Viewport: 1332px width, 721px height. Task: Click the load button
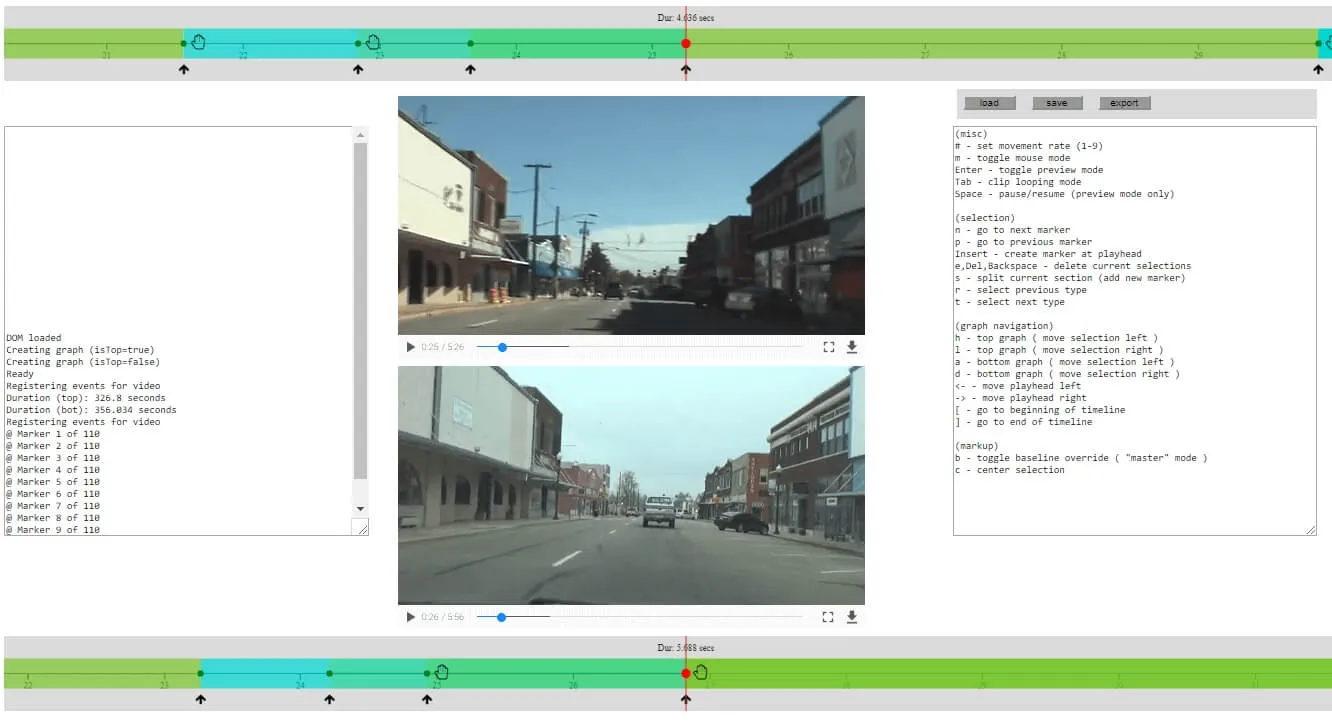coord(989,103)
